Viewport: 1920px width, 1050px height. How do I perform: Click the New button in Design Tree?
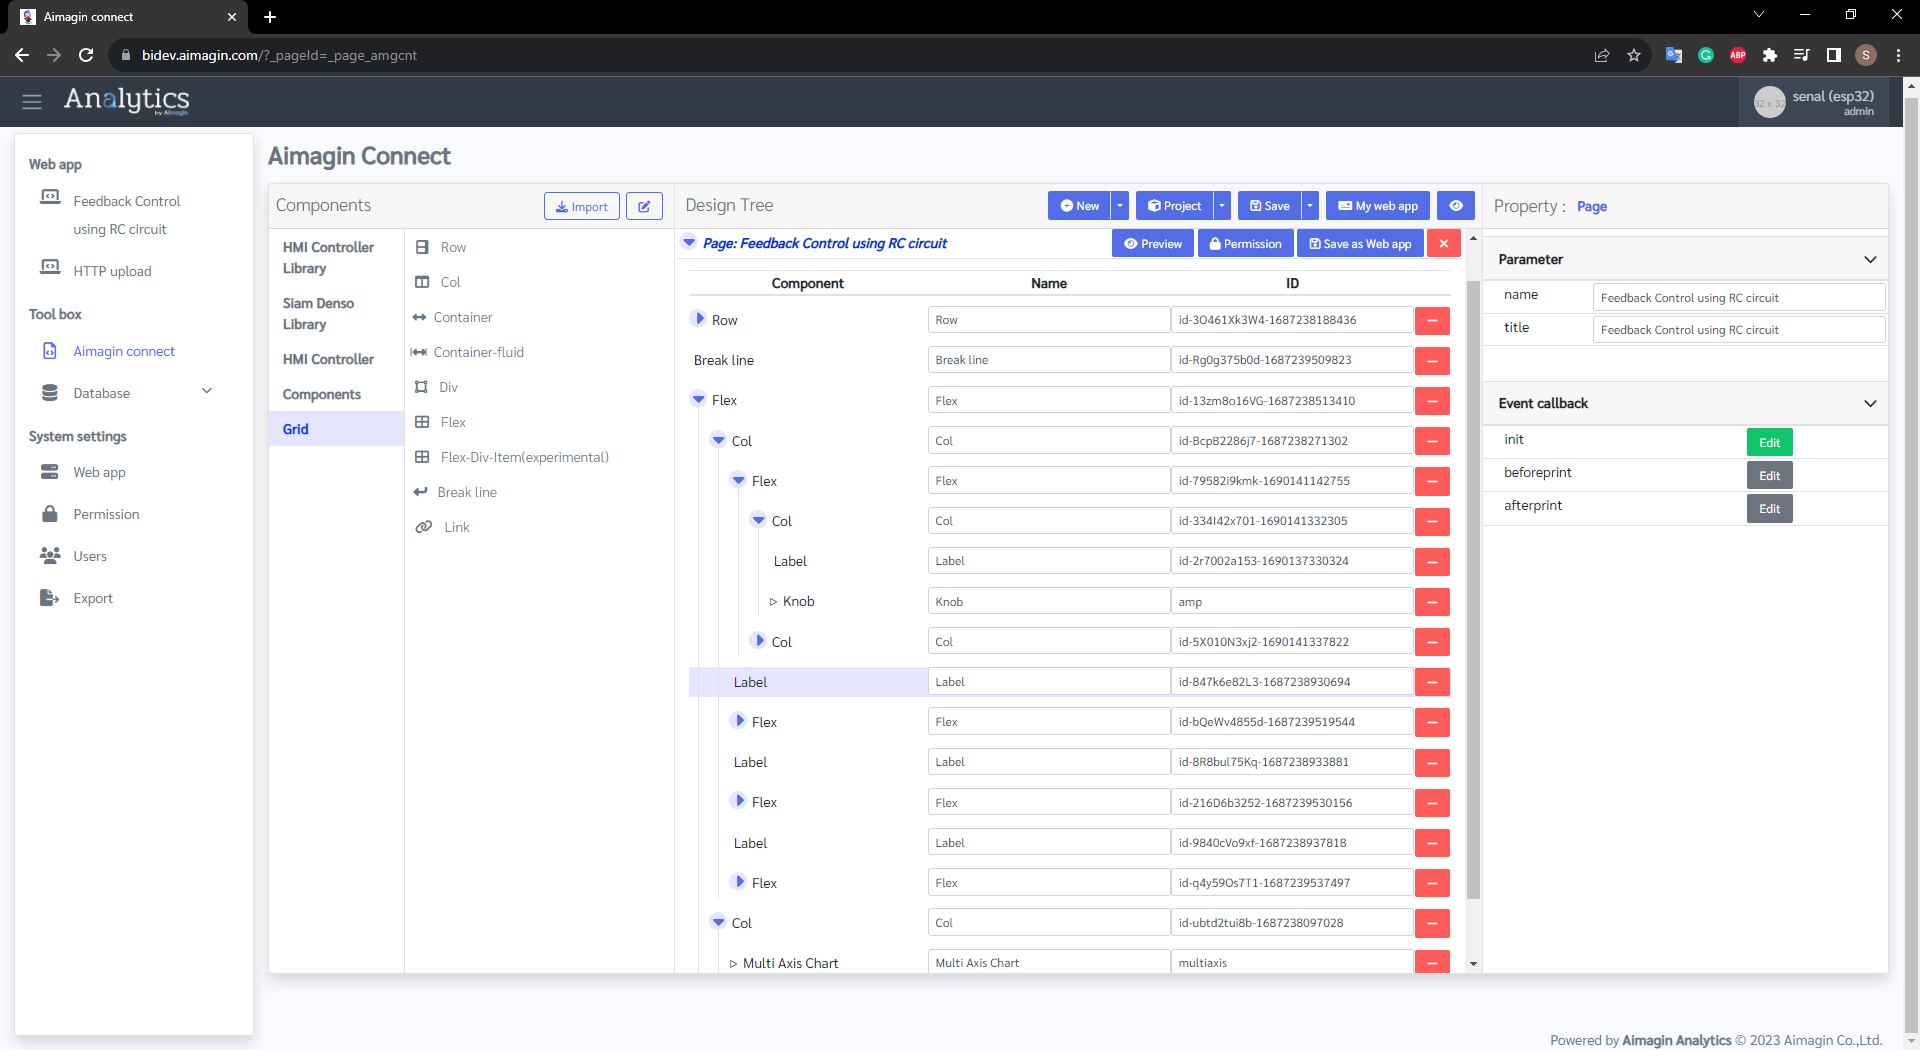point(1079,206)
